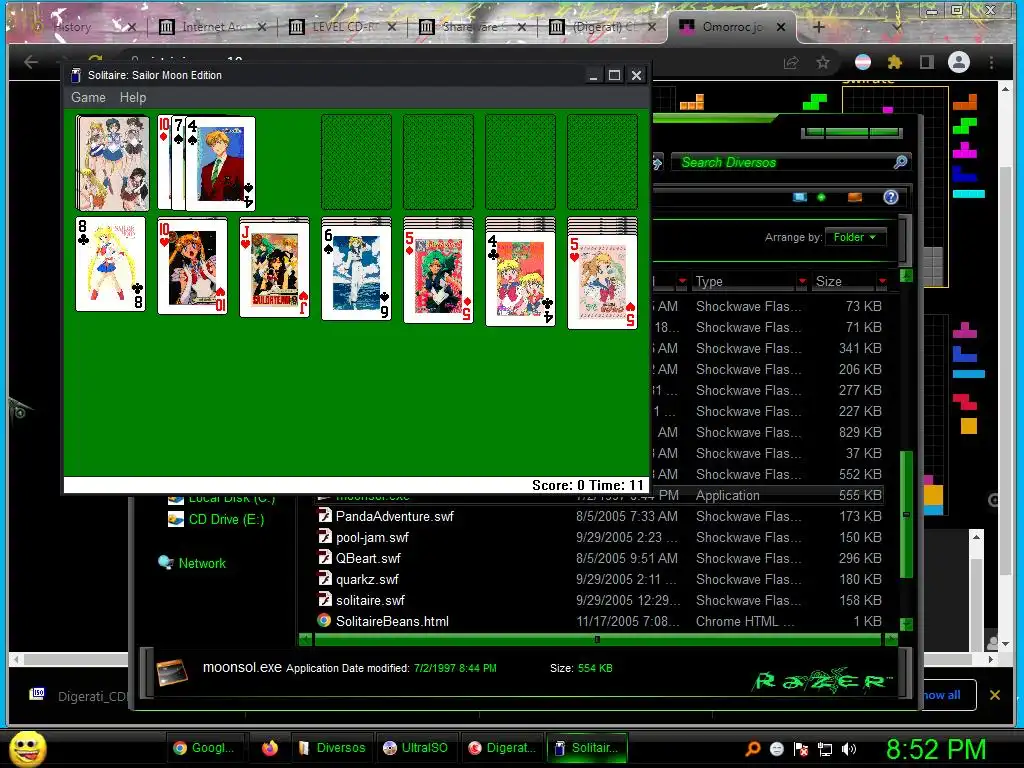The image size is (1024, 768).
Task: Click the first empty foundation slot
Action: point(357,162)
